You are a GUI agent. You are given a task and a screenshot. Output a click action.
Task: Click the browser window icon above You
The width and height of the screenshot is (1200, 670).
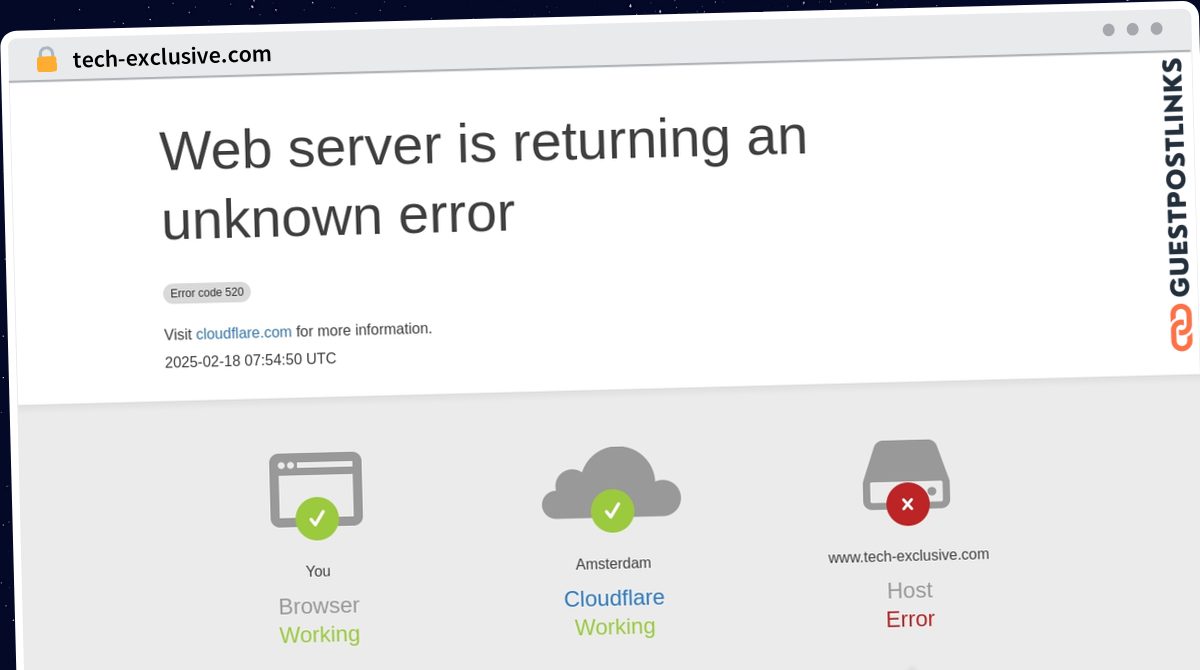pos(316,495)
